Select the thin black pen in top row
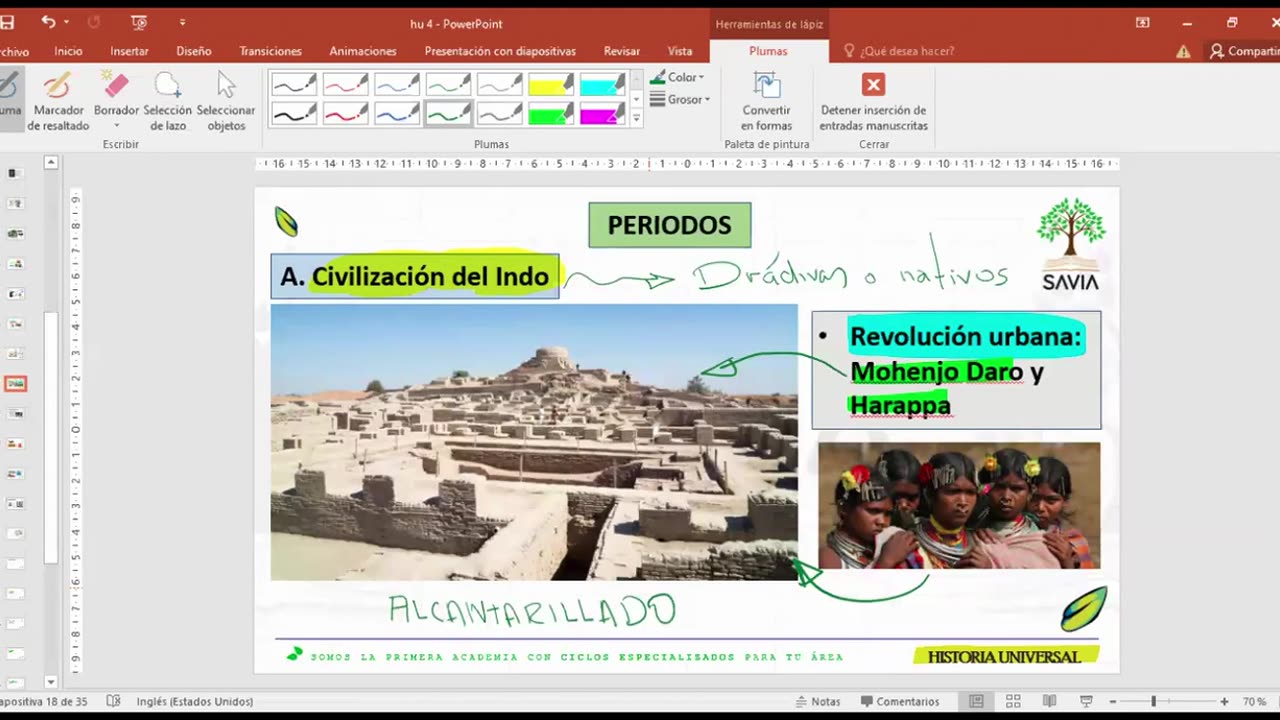This screenshot has height=720, width=1280. tap(294, 85)
